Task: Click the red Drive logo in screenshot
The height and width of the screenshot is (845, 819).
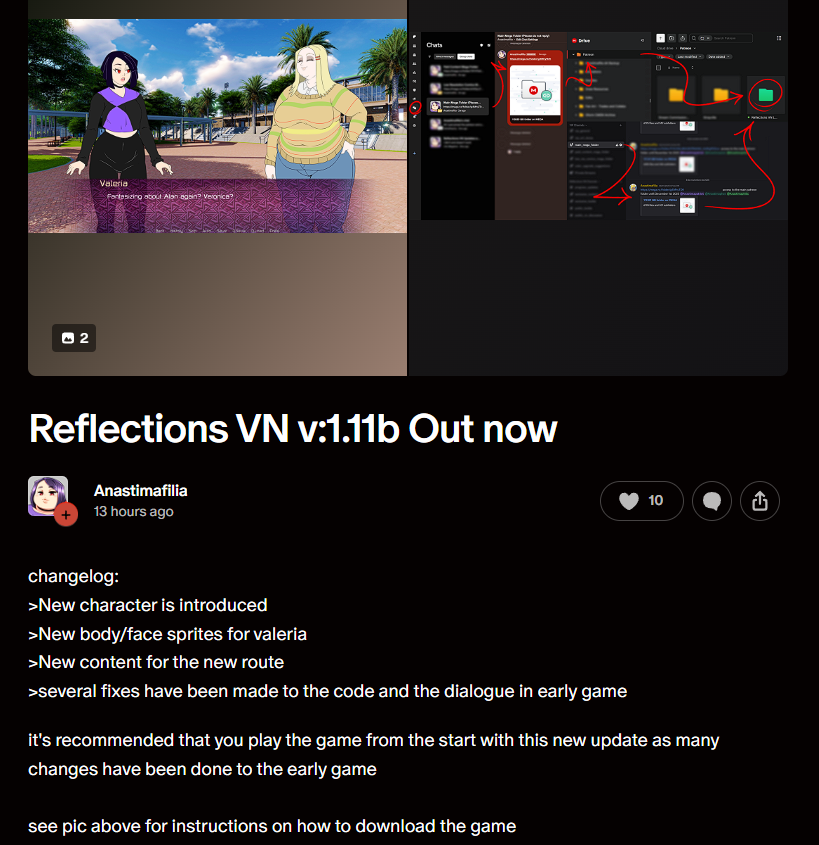Action: pyautogui.click(x=574, y=40)
